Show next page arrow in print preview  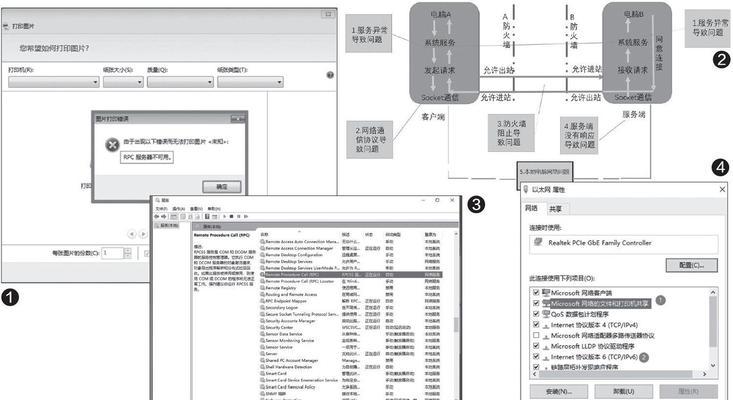coord(144,234)
